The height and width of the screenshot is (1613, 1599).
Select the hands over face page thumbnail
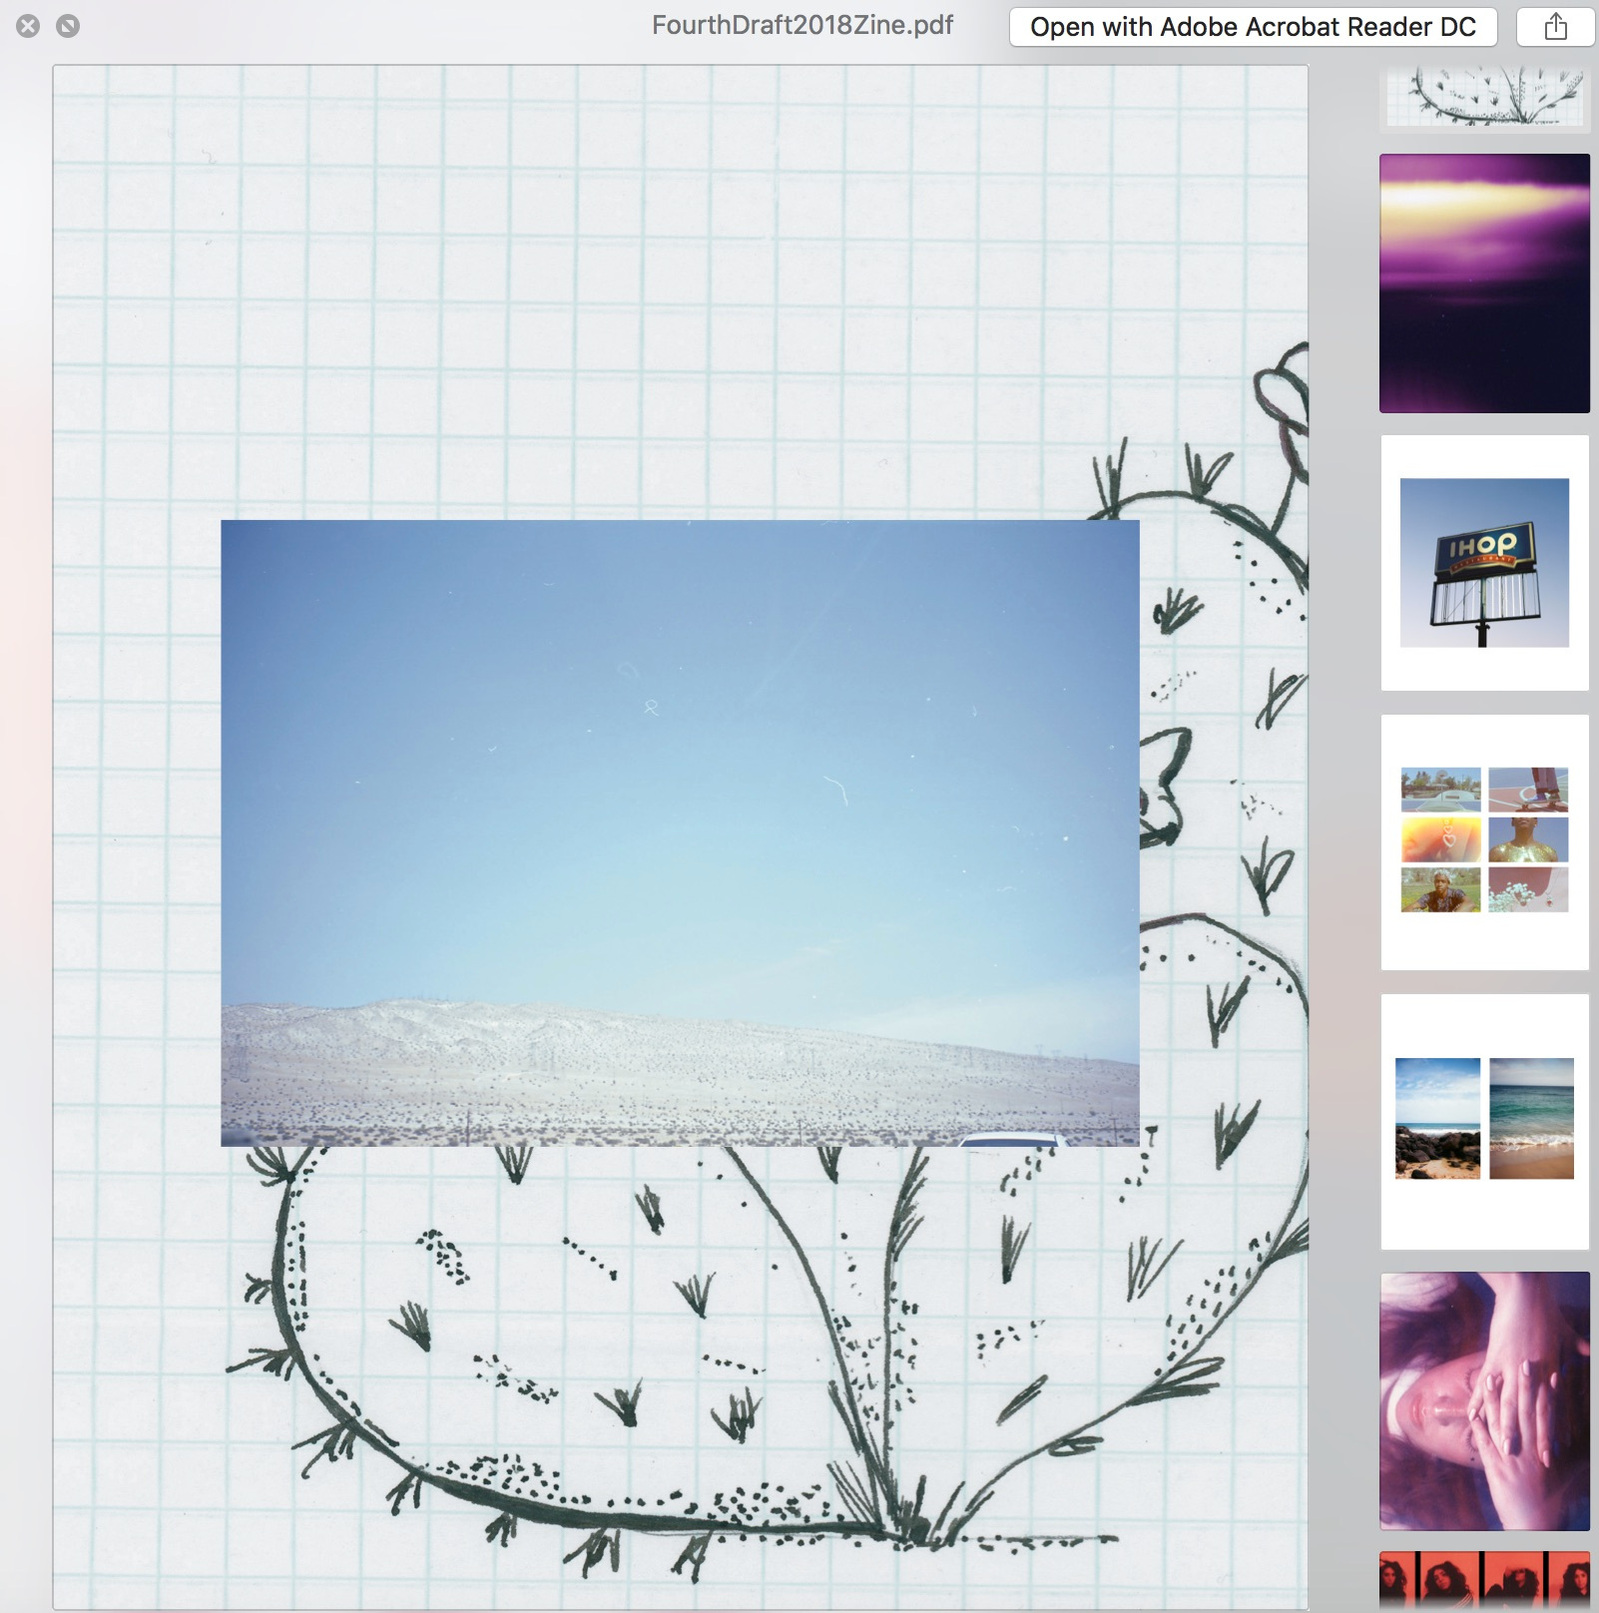click(x=1484, y=1401)
